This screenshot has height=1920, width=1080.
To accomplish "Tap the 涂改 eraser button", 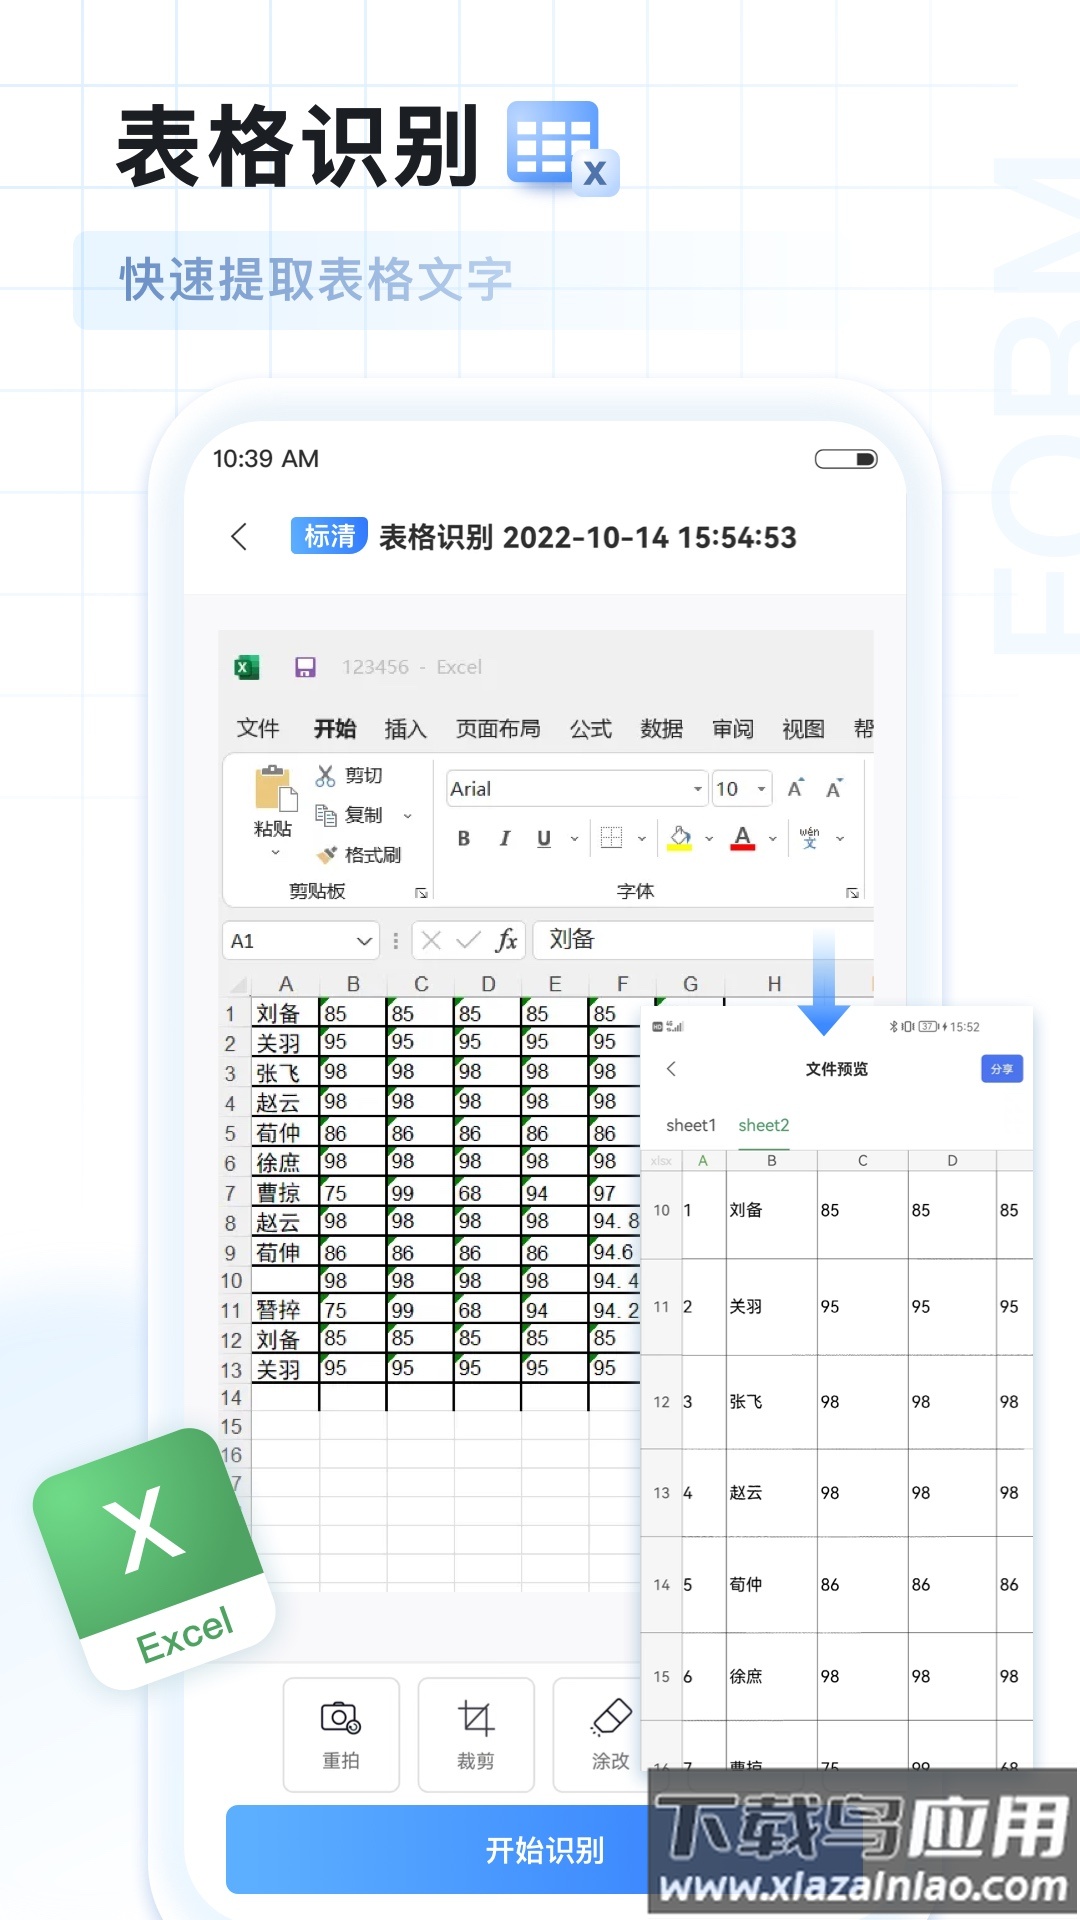I will pos(610,1735).
